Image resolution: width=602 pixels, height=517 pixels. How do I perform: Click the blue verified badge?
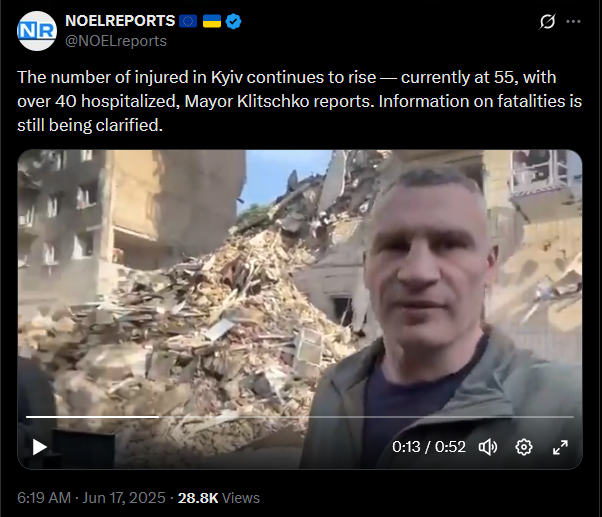coord(233,21)
